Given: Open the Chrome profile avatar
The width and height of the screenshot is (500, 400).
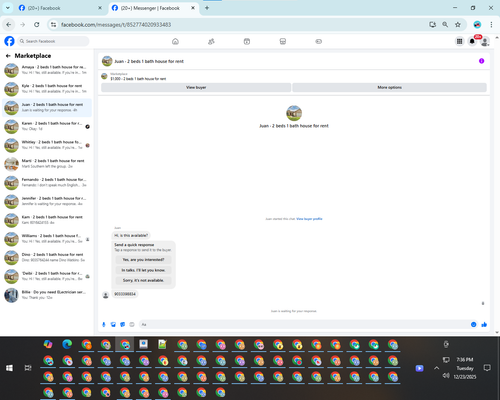Looking at the screenshot, I should click(477, 25).
